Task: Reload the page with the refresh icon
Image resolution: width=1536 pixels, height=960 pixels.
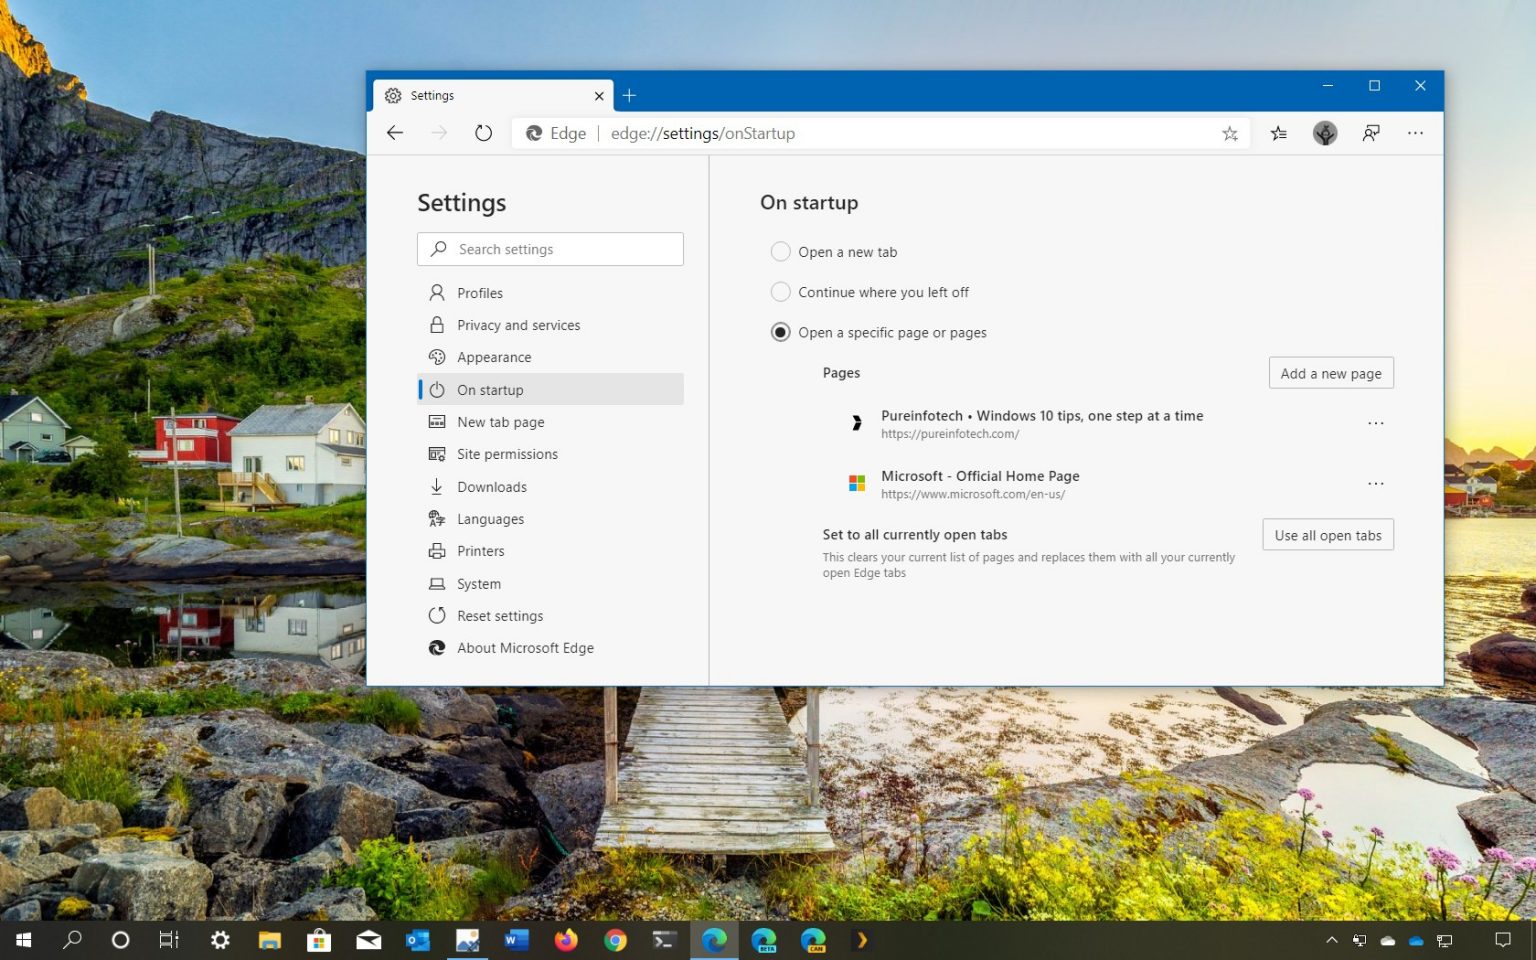Action: 483,132
